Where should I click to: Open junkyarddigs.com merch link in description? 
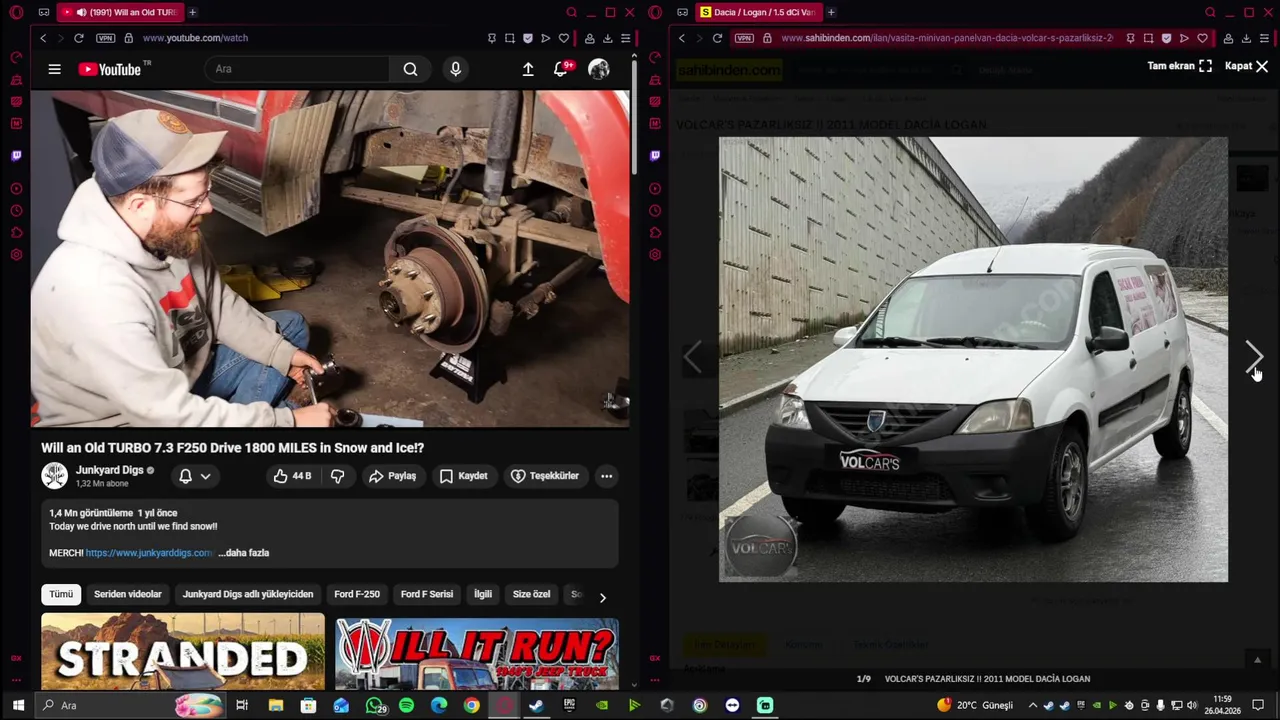(x=149, y=553)
